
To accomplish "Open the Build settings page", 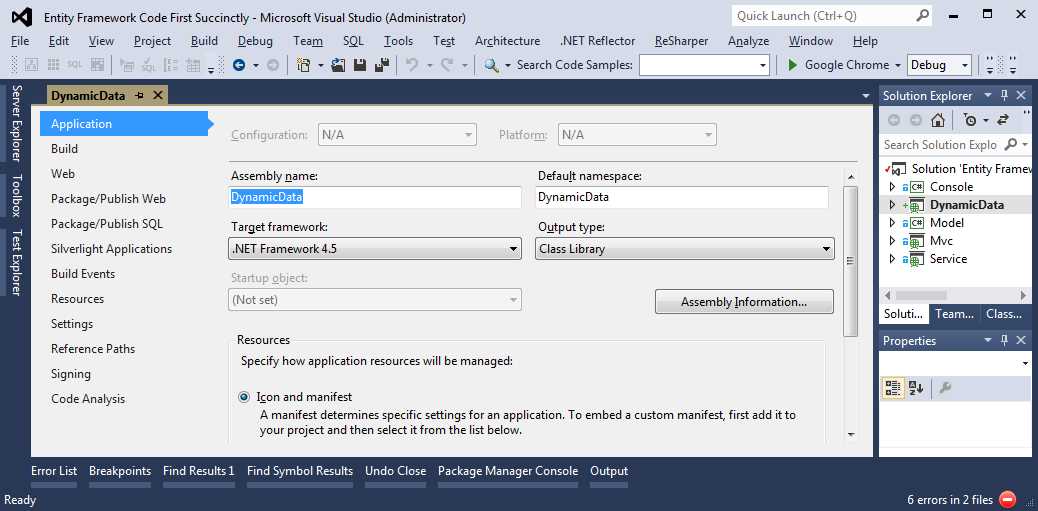I will [x=64, y=149].
